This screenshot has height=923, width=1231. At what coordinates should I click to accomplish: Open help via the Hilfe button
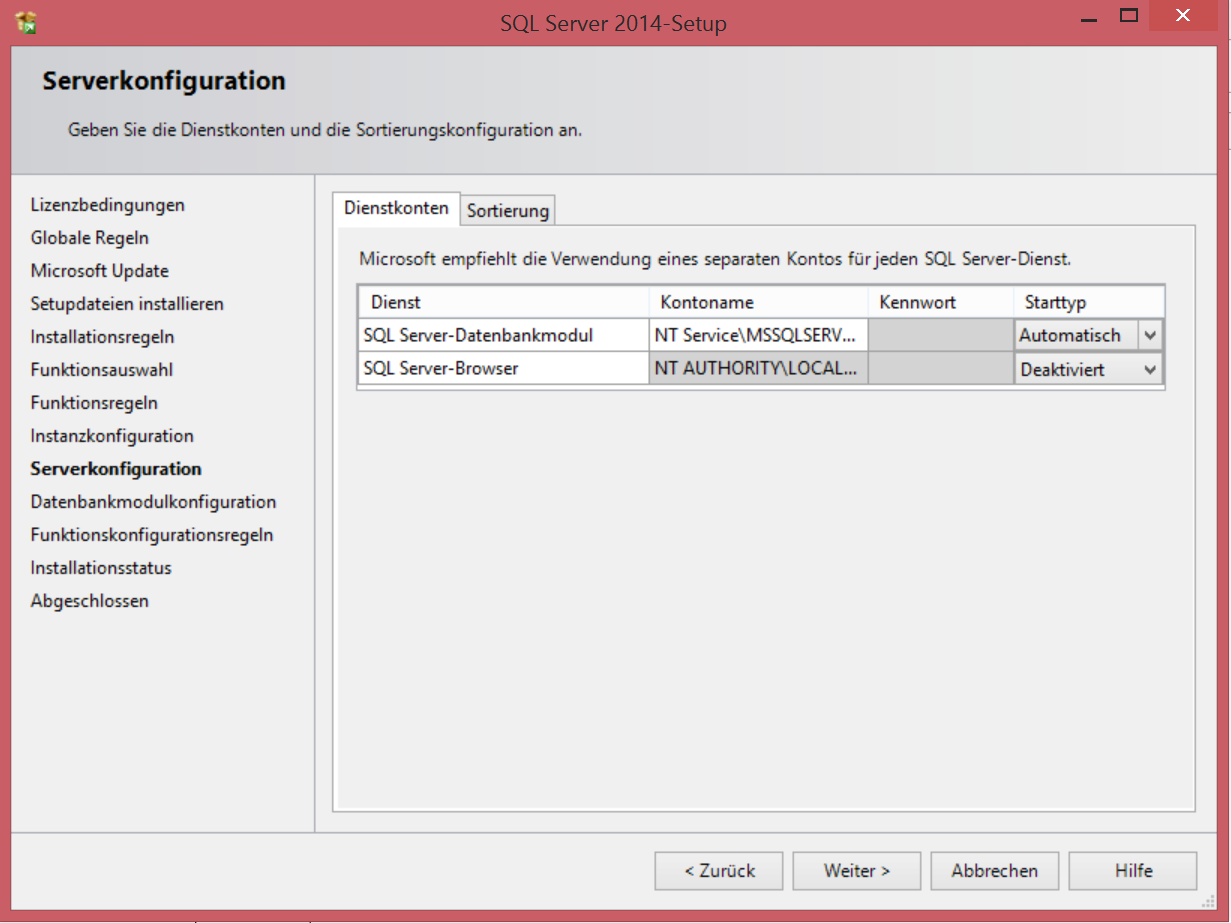point(1133,871)
